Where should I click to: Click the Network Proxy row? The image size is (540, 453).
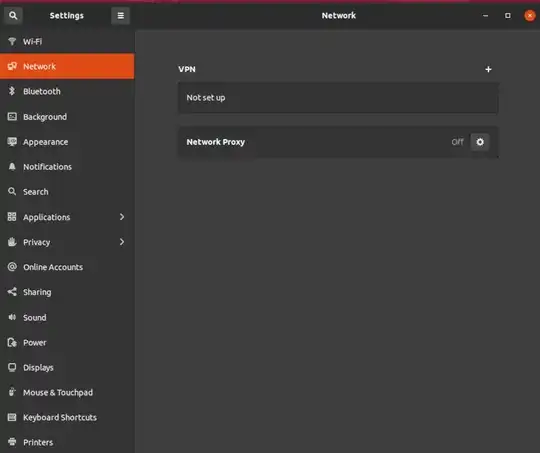338,142
